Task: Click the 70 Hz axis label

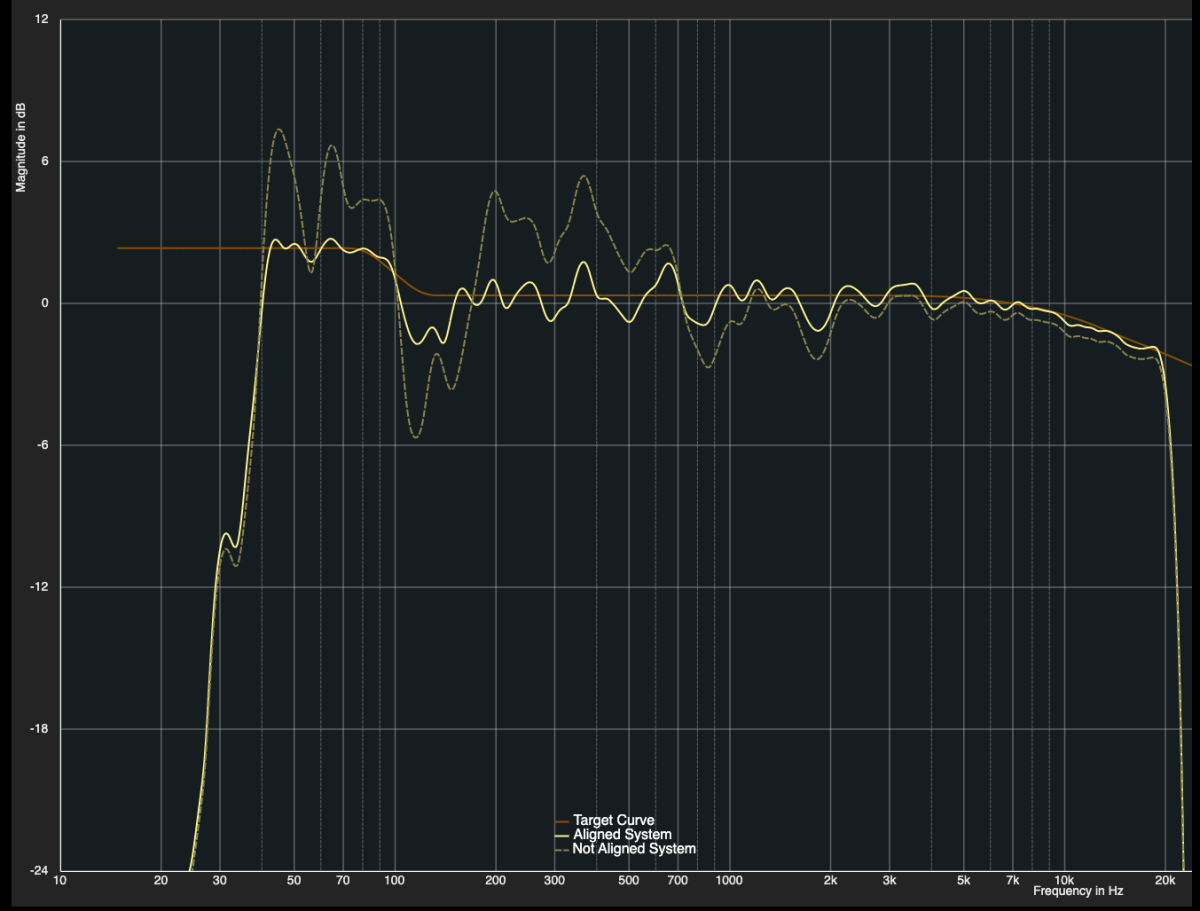Action: [x=343, y=881]
